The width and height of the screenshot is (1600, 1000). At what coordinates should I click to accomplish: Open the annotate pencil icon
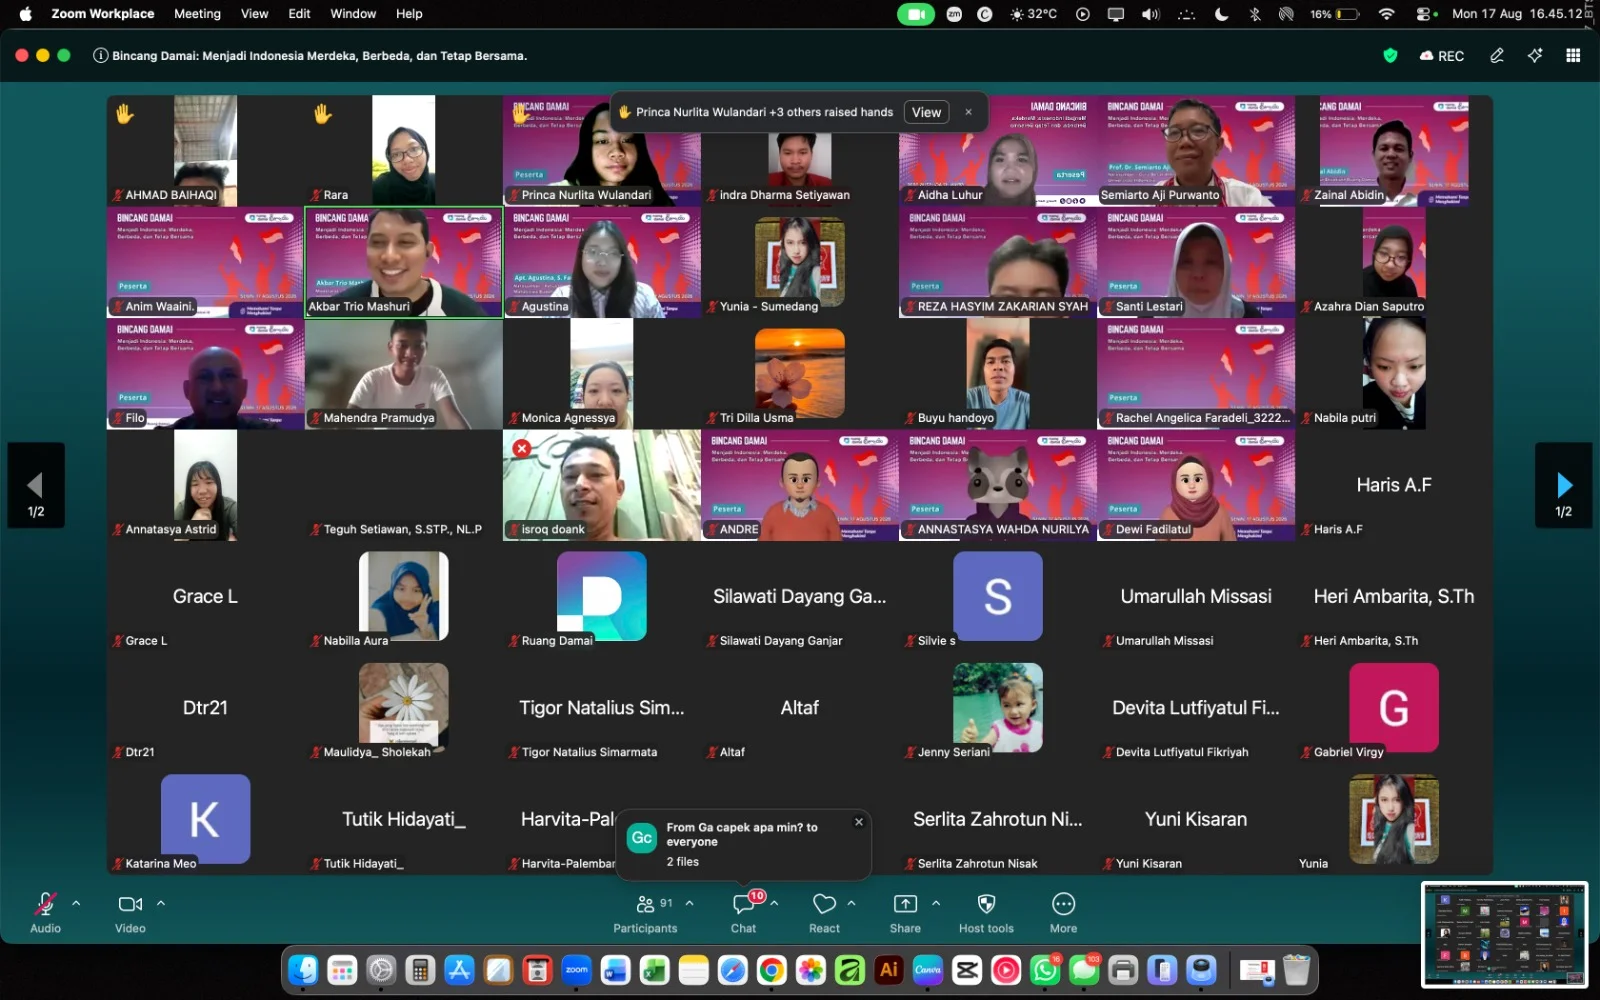pos(1497,56)
